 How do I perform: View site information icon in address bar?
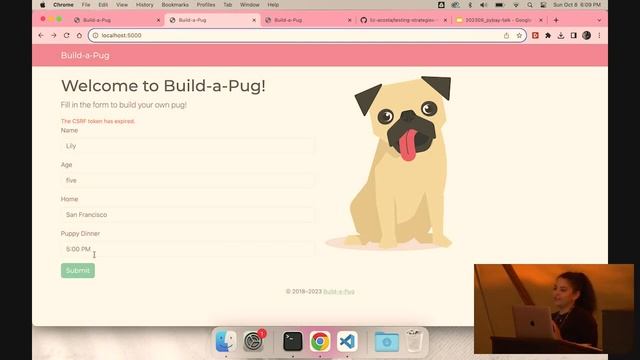95,36
